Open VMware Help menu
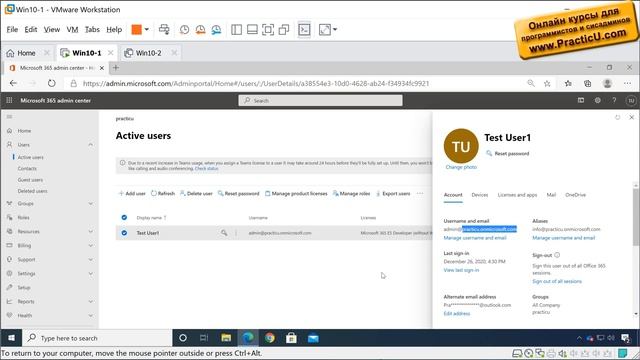 (114, 29)
